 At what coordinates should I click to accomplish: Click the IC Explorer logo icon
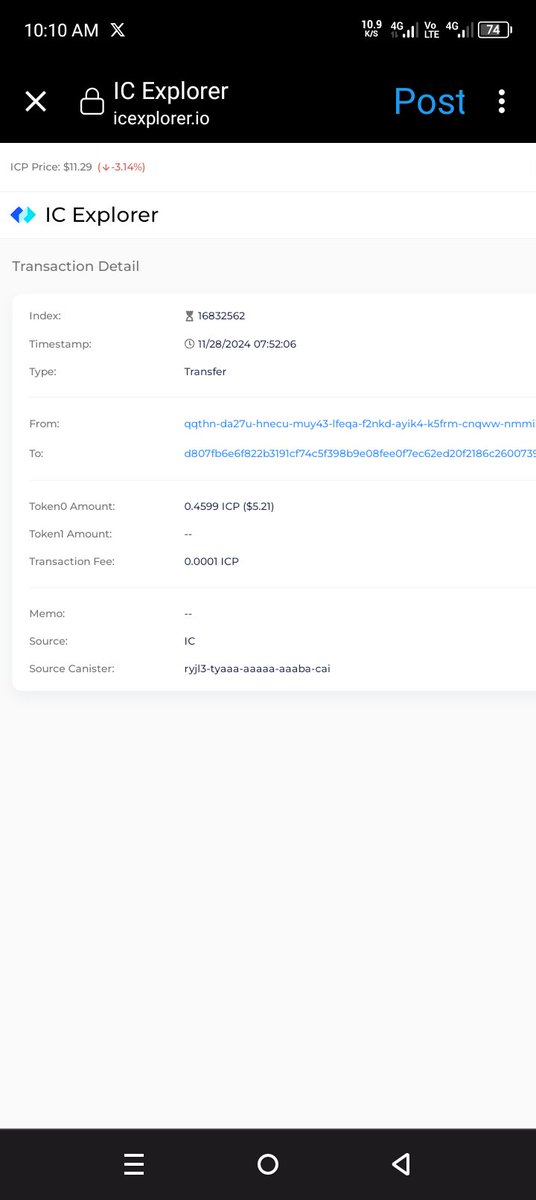coord(23,215)
